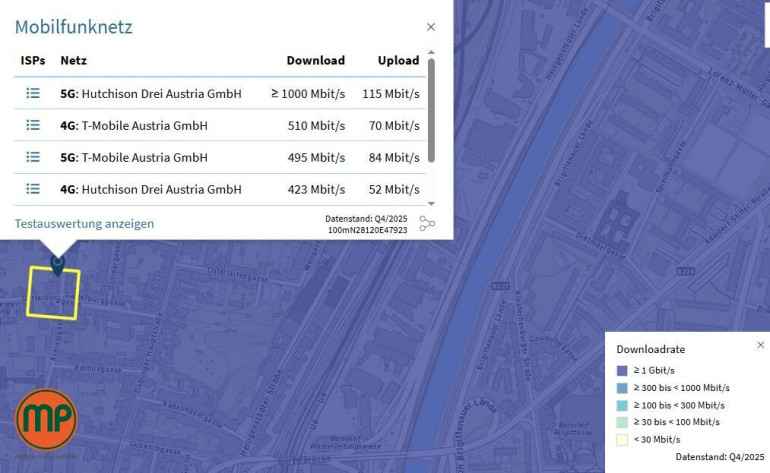The height and width of the screenshot is (473, 770).
Task: Open ISP list for 4G T-Mobile Austria row
Action: point(33,125)
